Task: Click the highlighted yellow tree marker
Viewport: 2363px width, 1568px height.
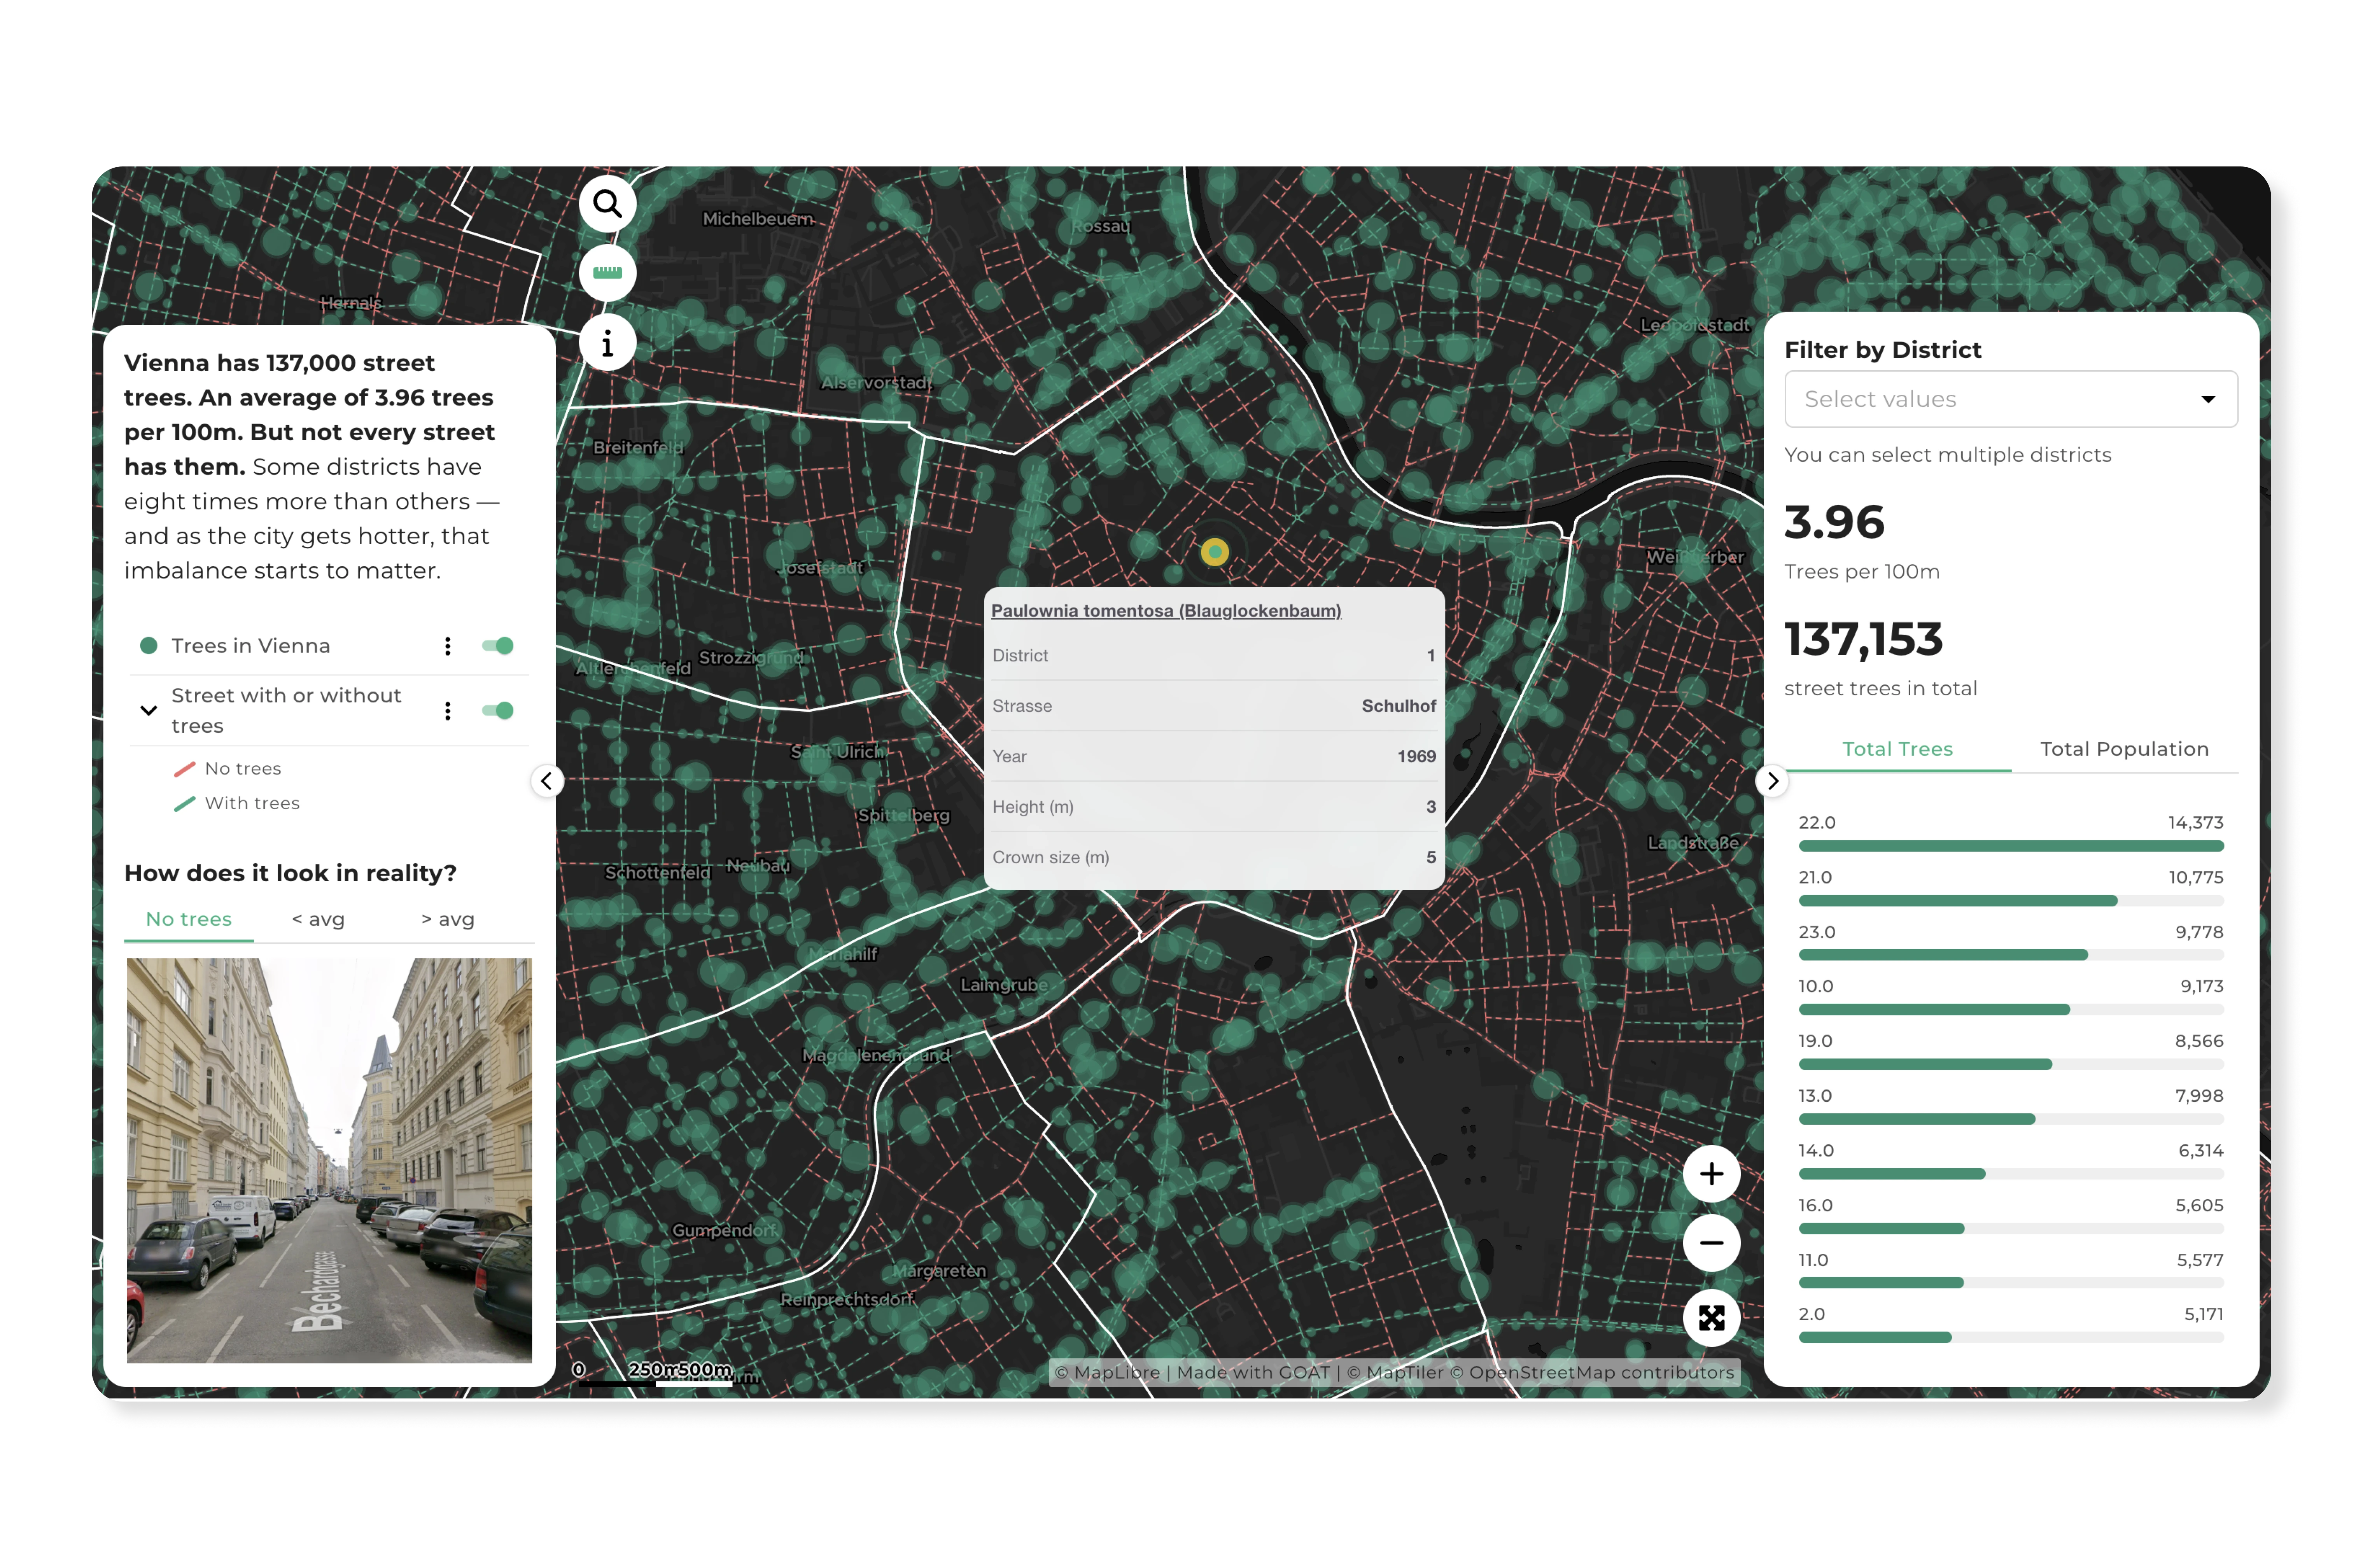Action: [1214, 551]
